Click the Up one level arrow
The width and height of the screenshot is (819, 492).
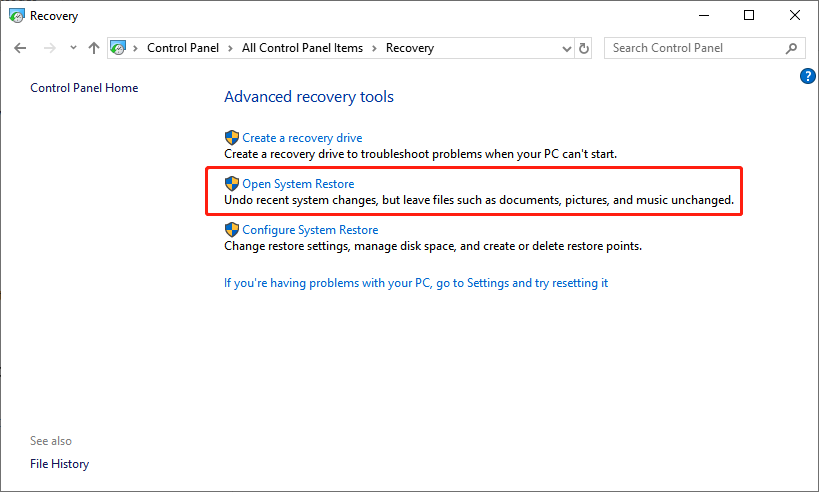[x=94, y=48]
